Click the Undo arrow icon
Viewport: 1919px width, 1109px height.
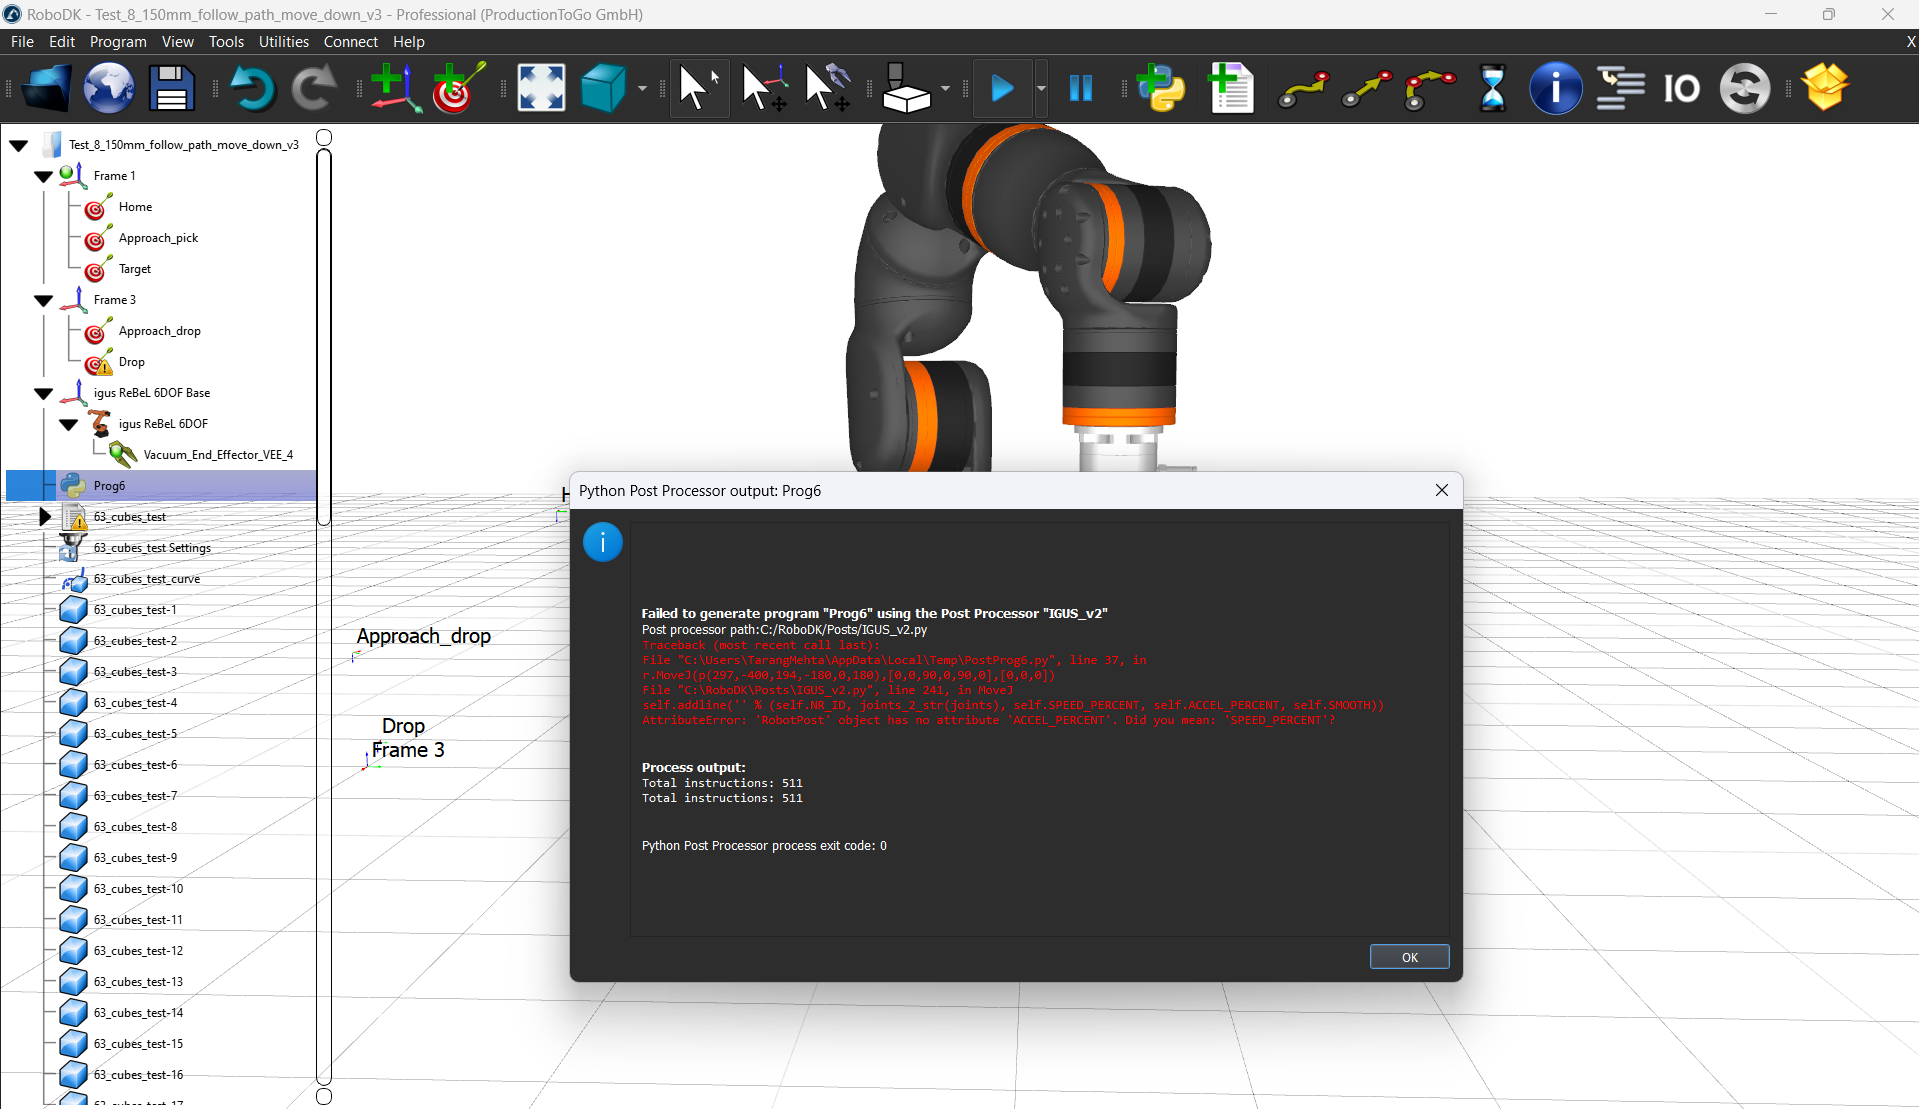[251, 89]
